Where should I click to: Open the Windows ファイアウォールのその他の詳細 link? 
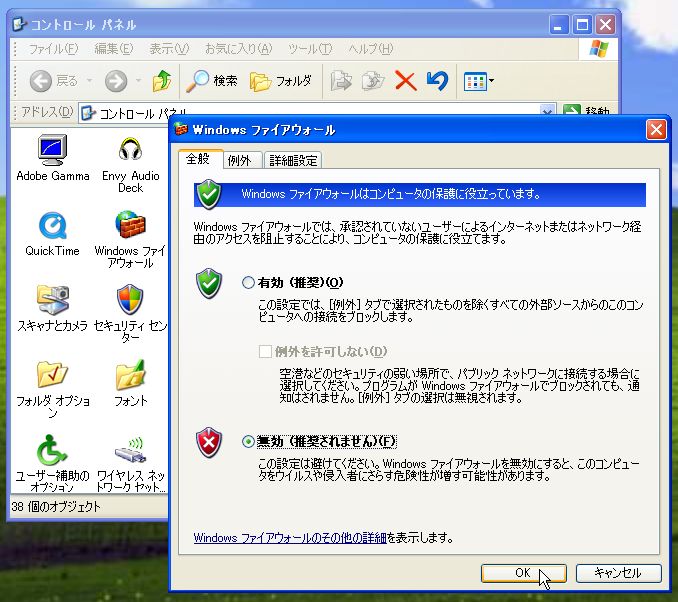tap(290, 538)
